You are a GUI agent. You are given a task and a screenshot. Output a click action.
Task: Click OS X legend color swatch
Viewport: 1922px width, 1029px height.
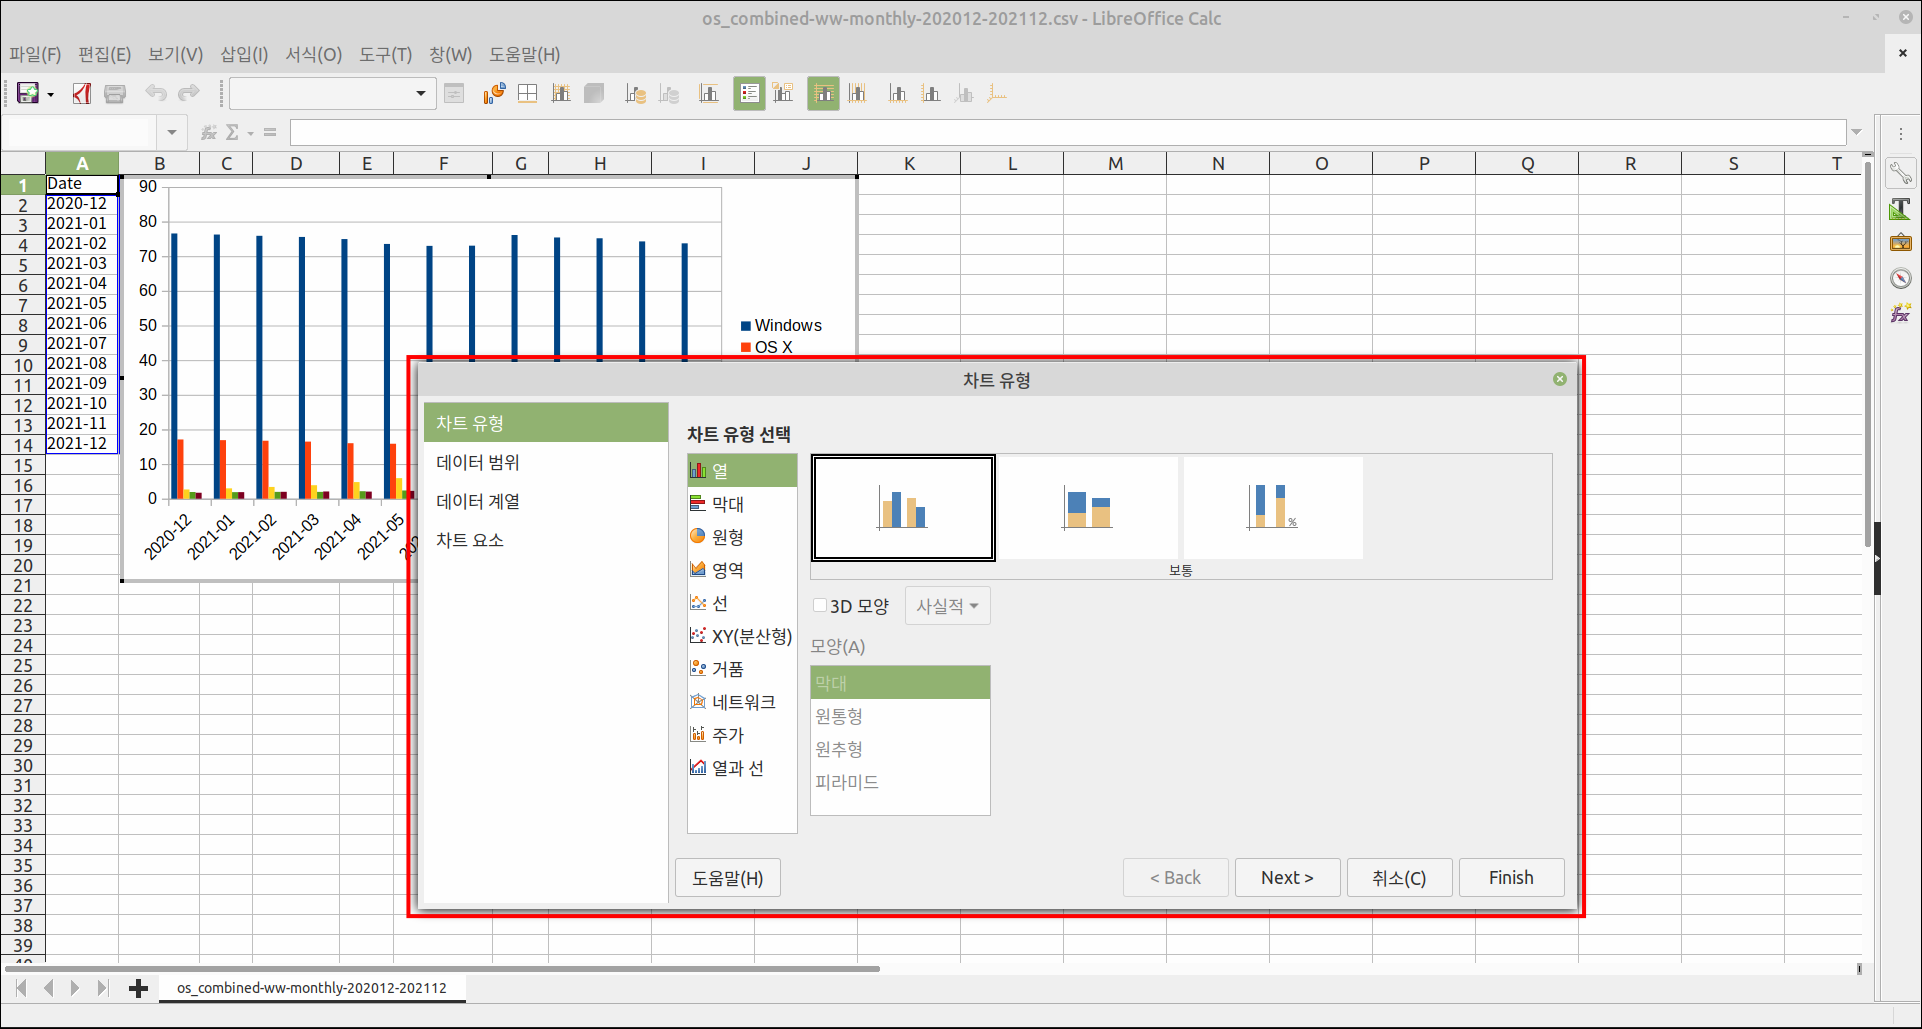pos(746,347)
